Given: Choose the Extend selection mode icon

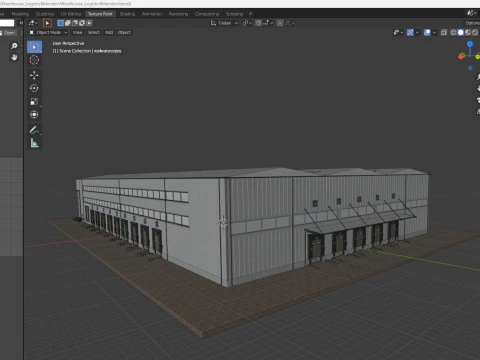Looking at the screenshot, I should pos(68,23).
